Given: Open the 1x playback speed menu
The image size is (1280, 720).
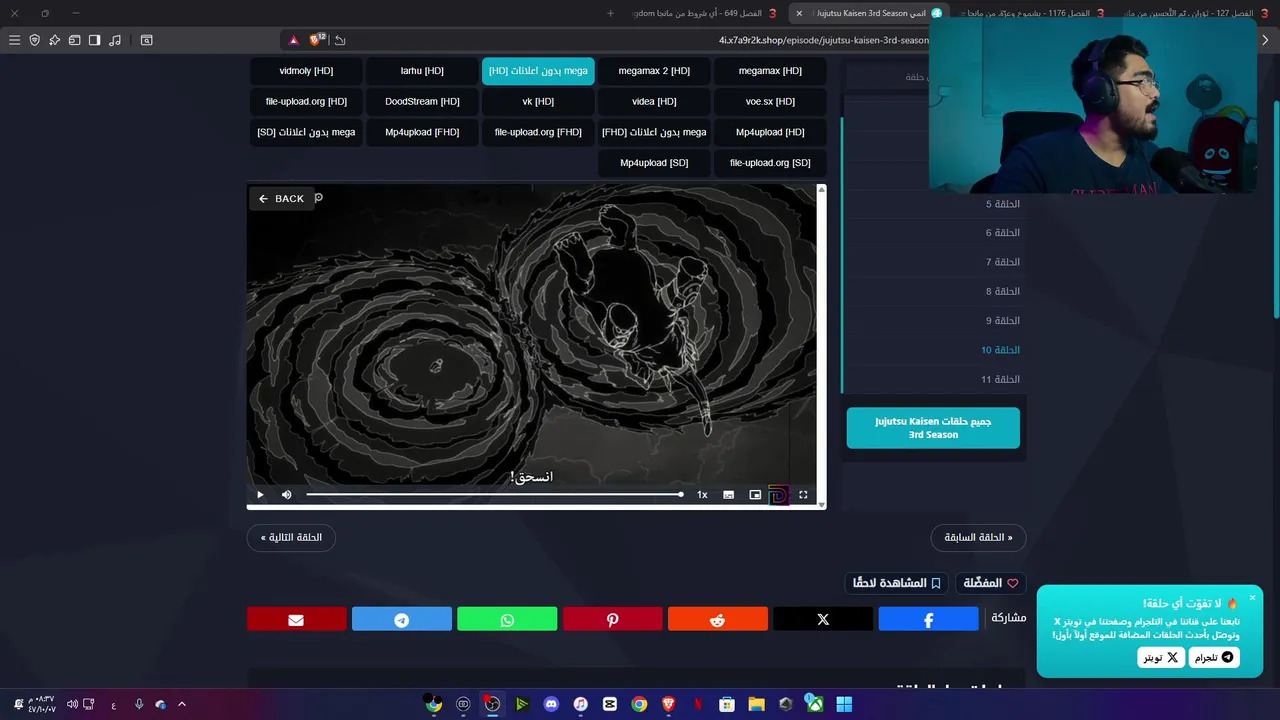Looking at the screenshot, I should [702, 495].
